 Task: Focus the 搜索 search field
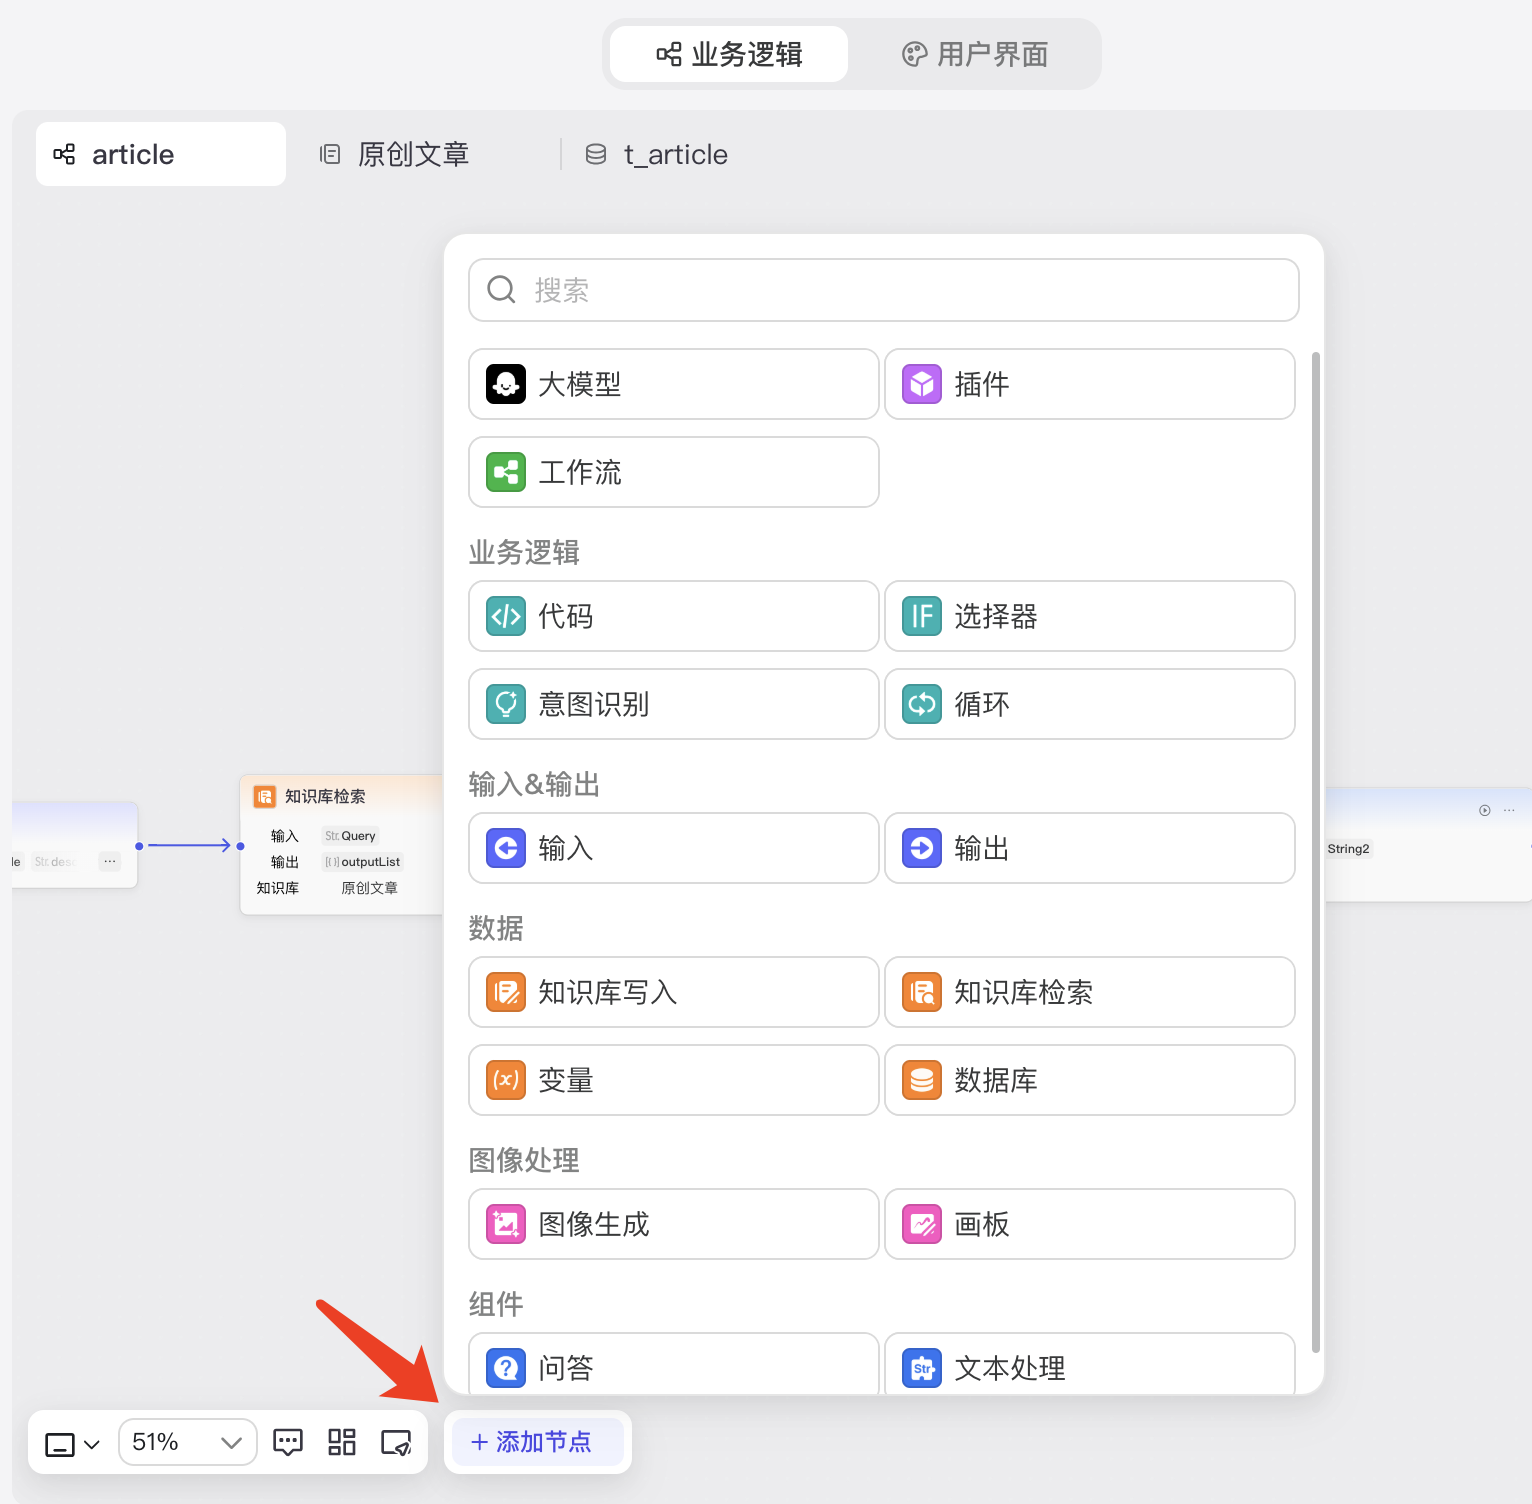(x=884, y=290)
